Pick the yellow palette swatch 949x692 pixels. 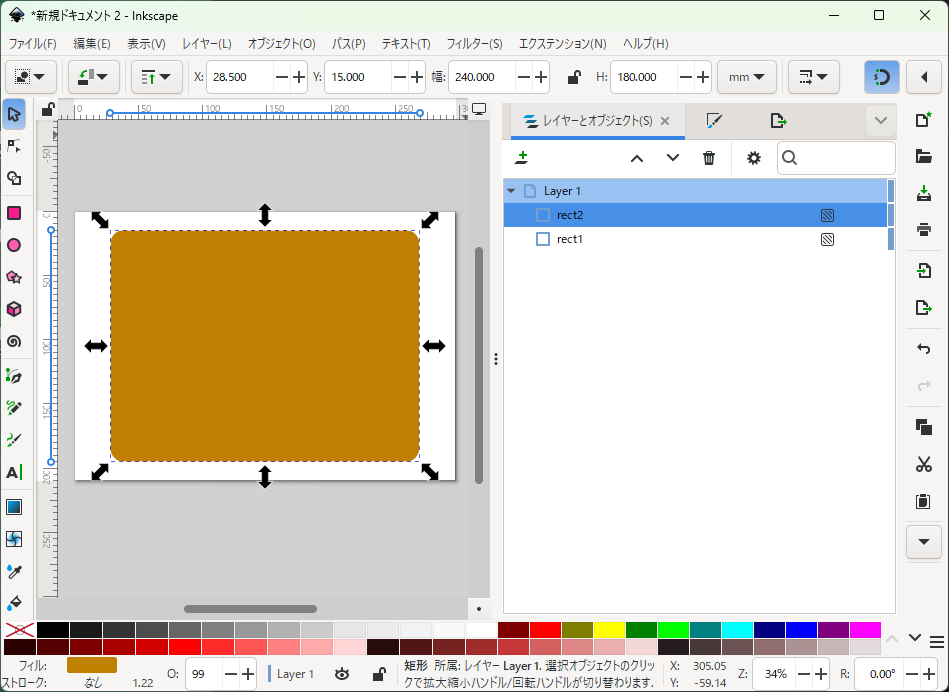609,630
